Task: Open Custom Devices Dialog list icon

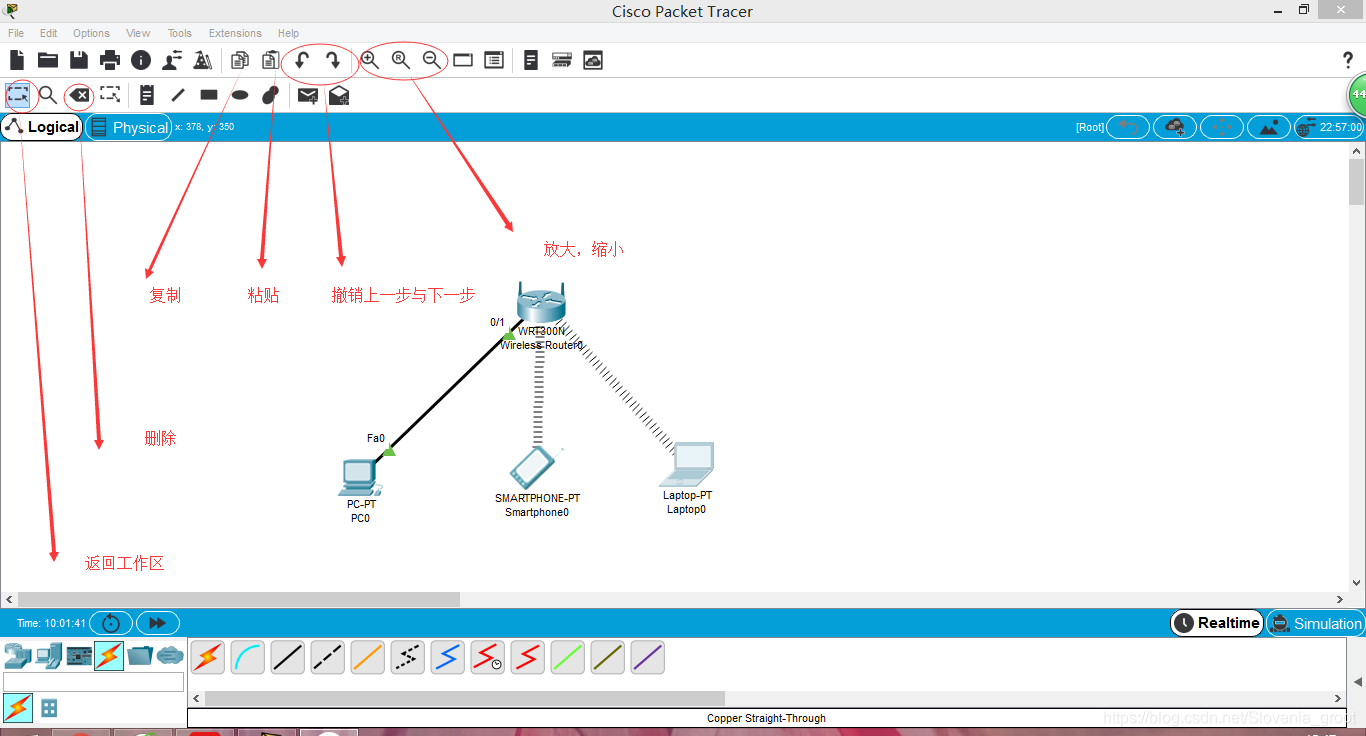Action: (494, 60)
